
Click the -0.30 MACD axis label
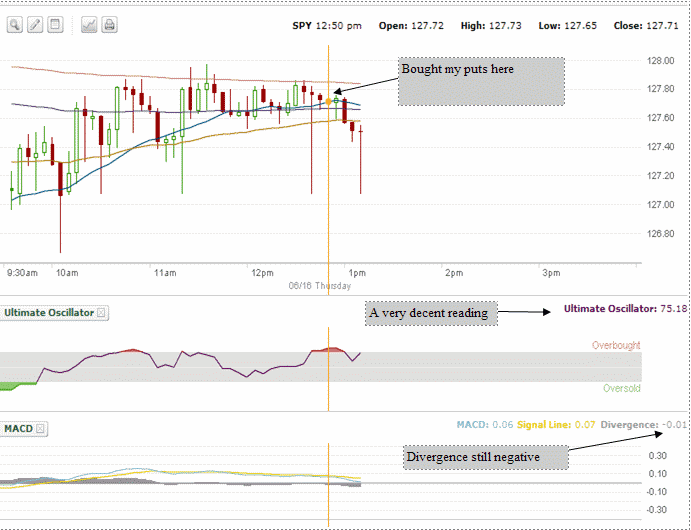[x=656, y=510]
